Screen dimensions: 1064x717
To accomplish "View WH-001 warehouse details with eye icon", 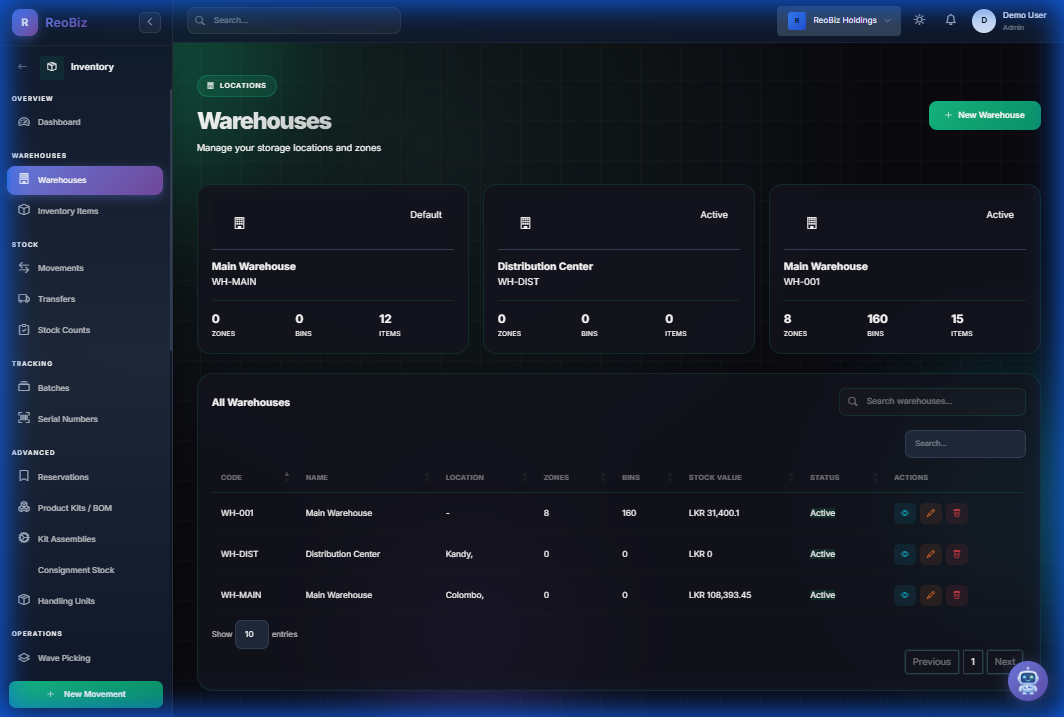I will [904, 513].
